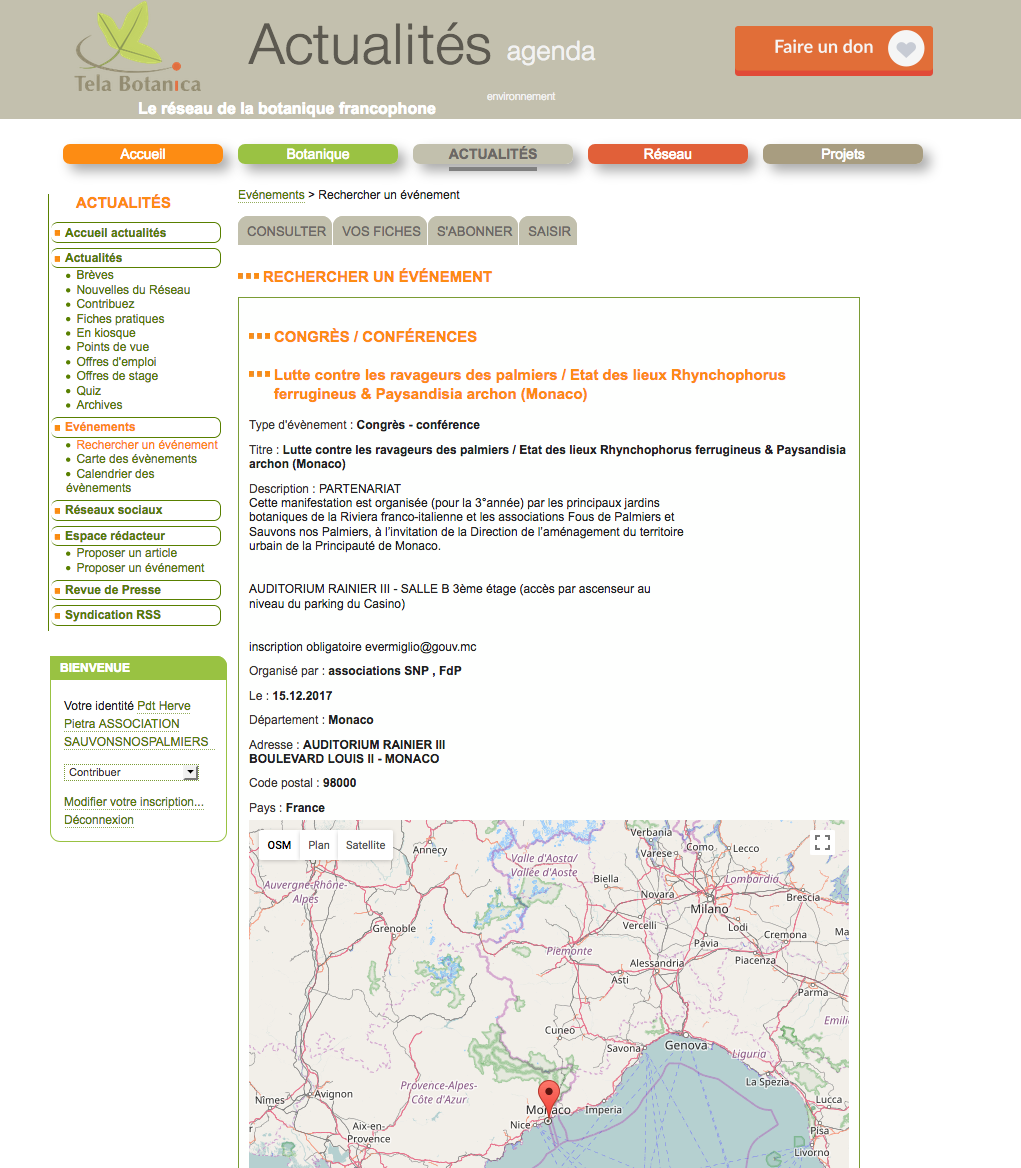Click Milano label on map
1021x1168 pixels.
coord(709,909)
